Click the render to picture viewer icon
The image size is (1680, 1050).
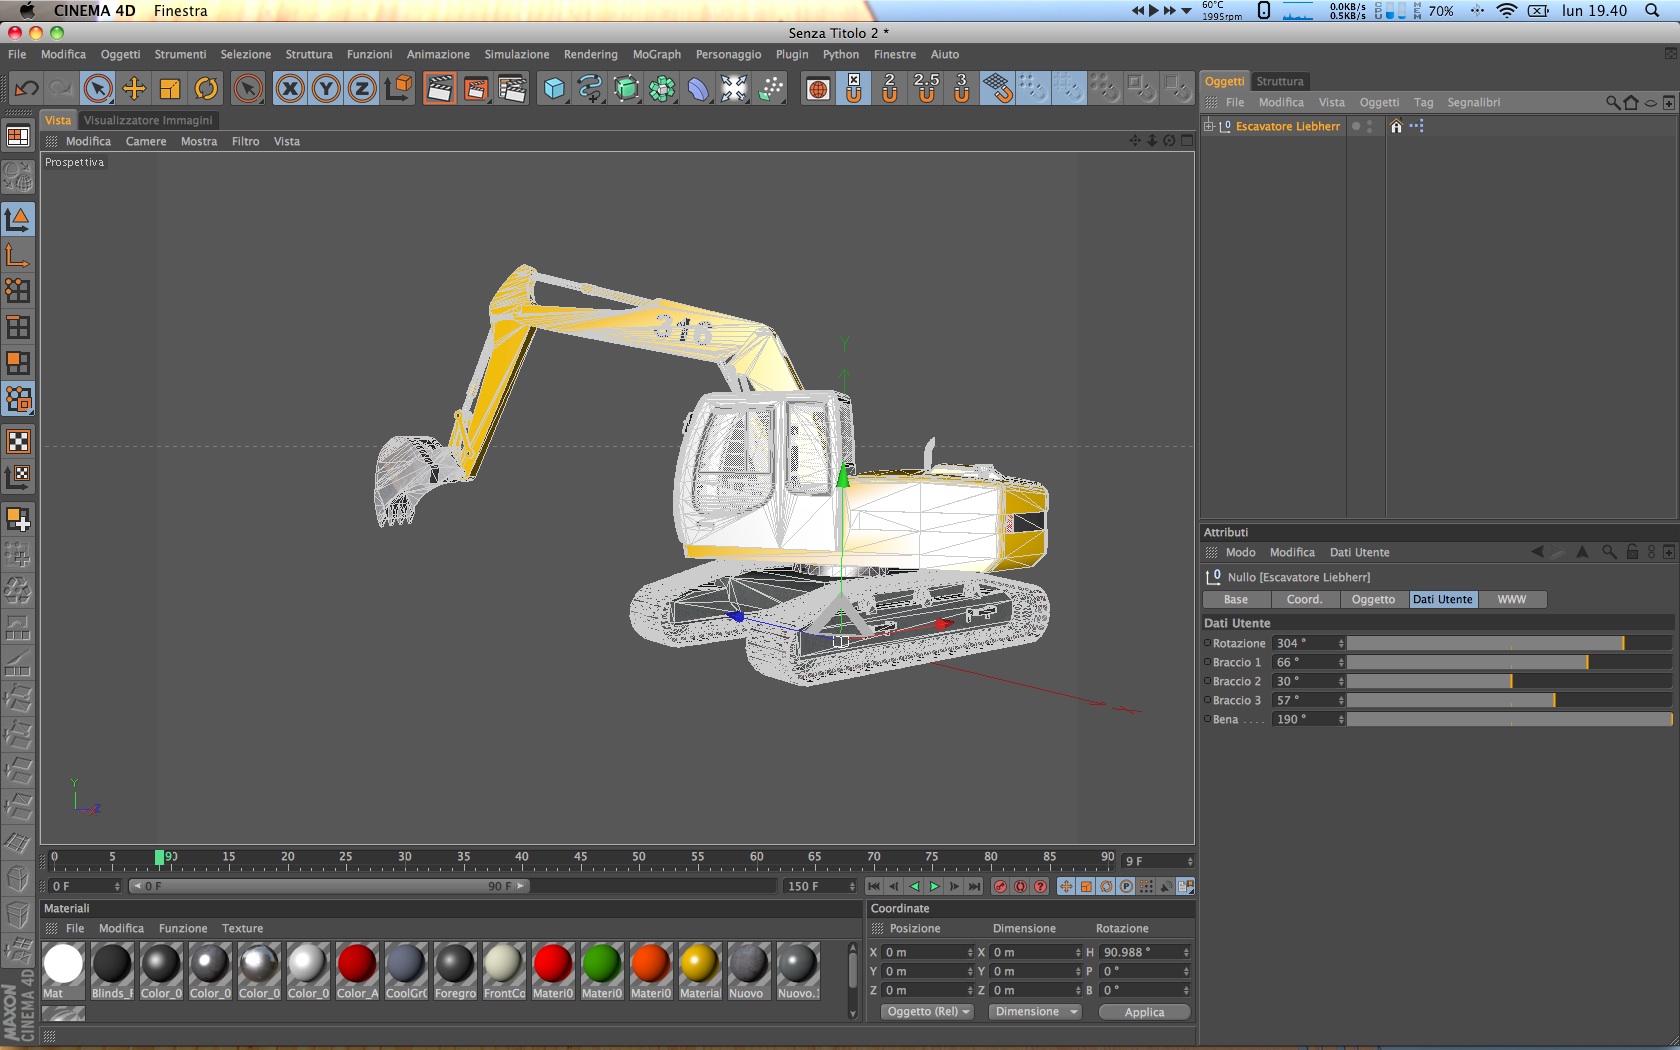pyautogui.click(x=476, y=89)
